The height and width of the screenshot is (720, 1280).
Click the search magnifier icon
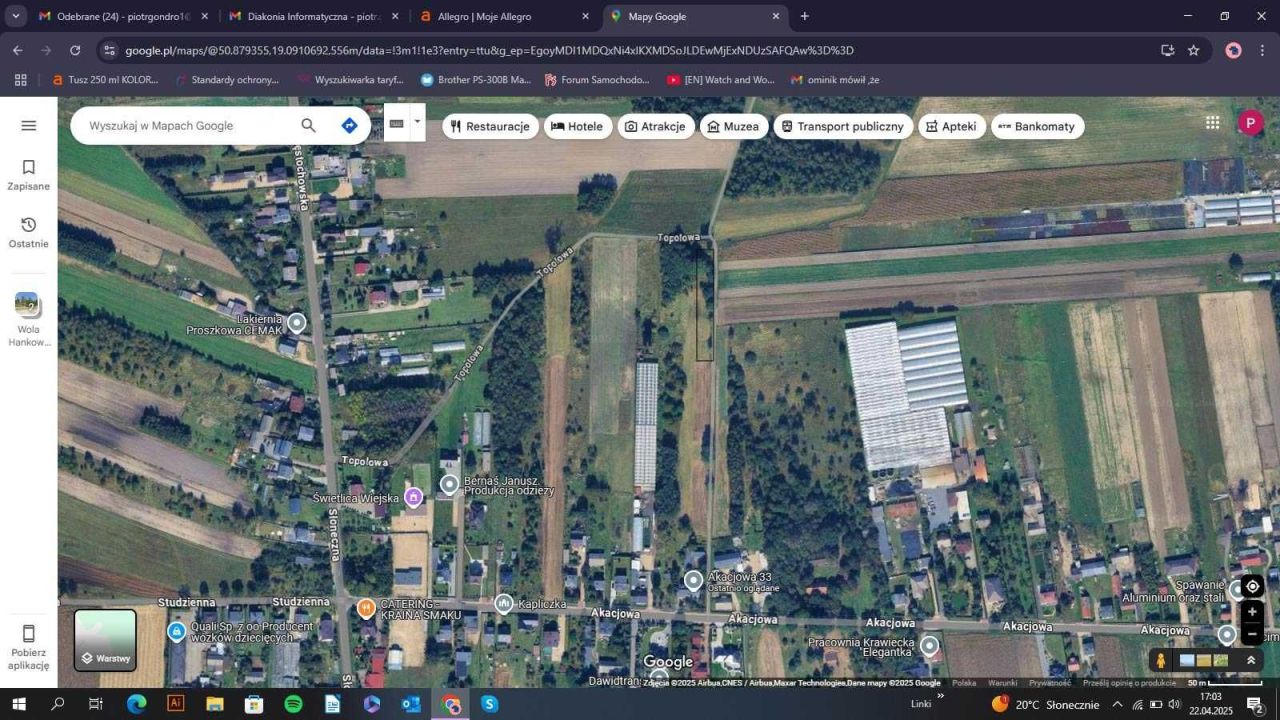[x=308, y=125]
